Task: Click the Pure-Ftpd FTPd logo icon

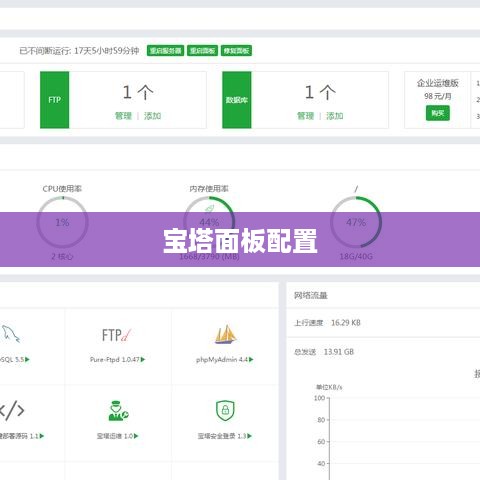Action: [x=117, y=335]
